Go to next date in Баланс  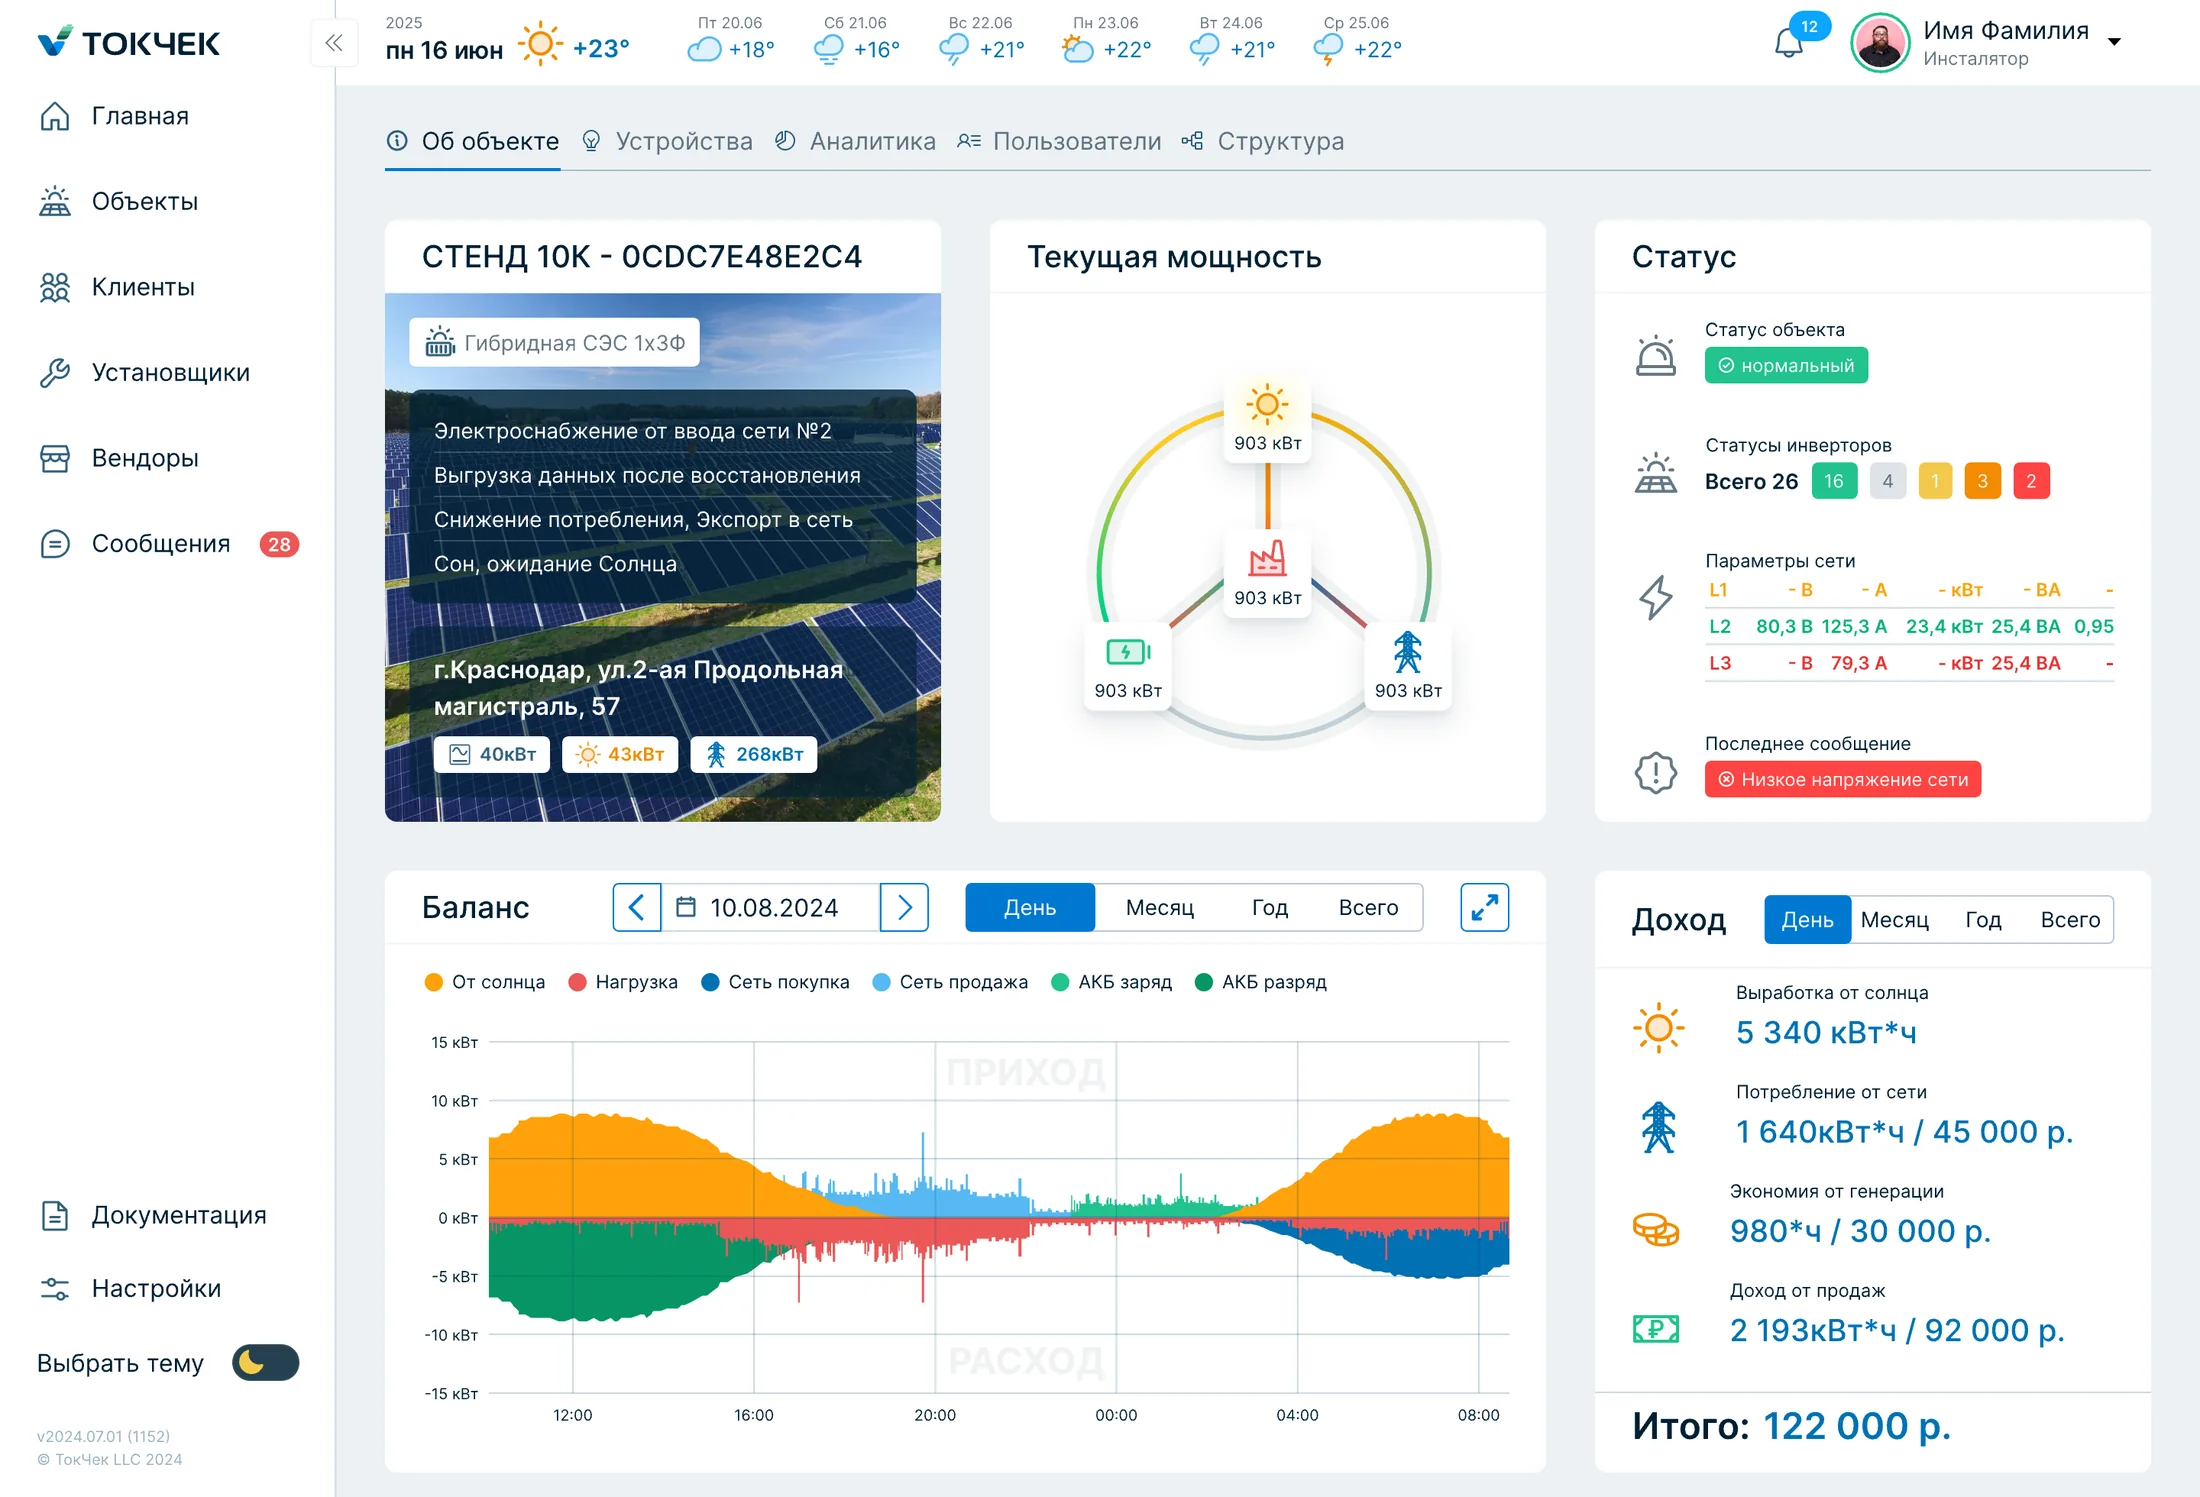(904, 907)
